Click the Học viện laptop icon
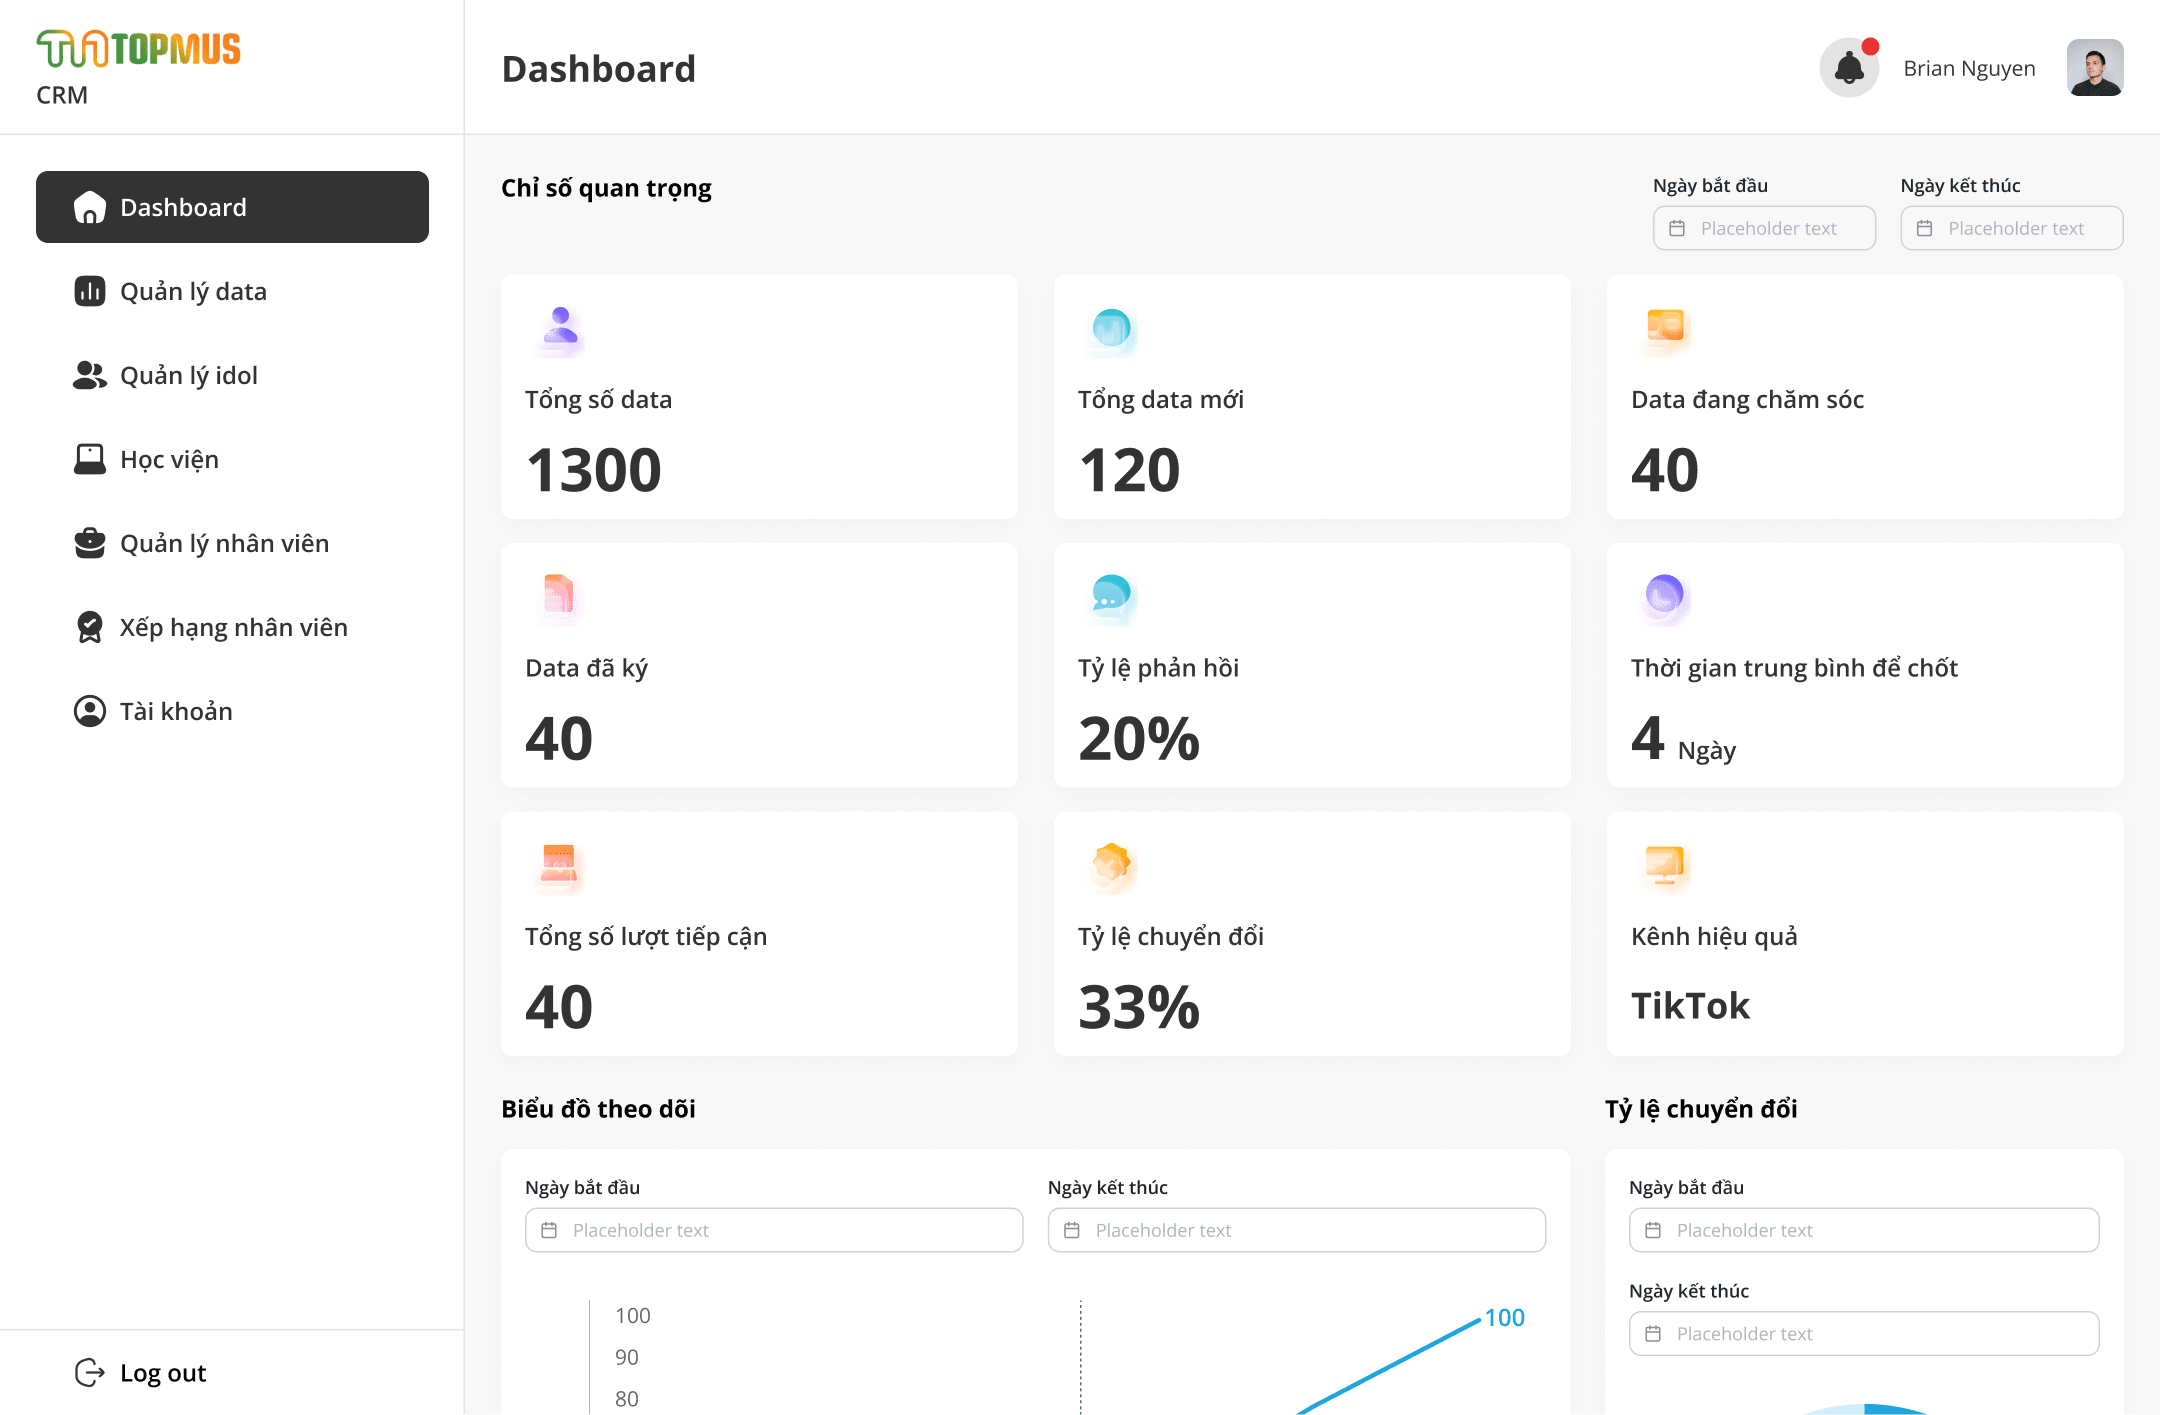2160x1415 pixels. pyautogui.click(x=90, y=459)
